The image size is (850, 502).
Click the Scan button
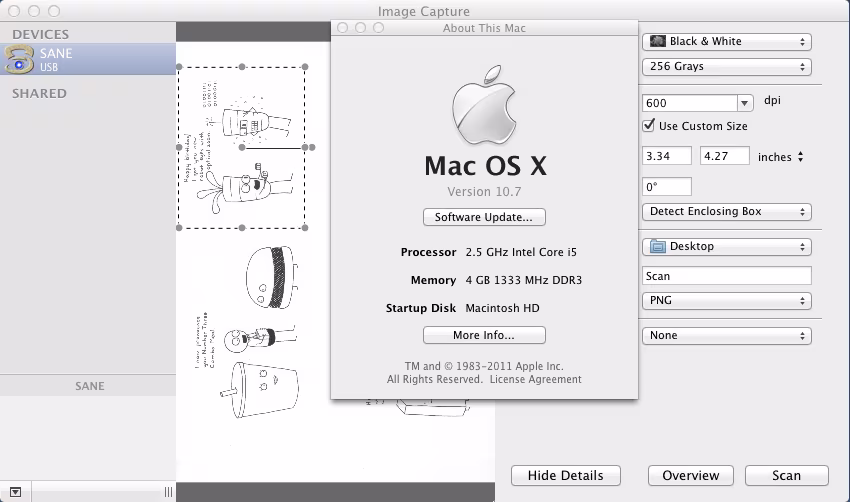787,475
